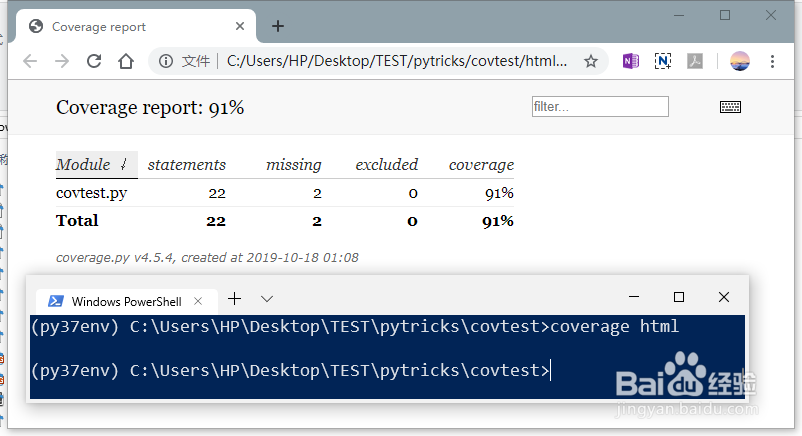802x436 pixels.
Task: Reload the coverage report page
Action: click(x=94, y=61)
